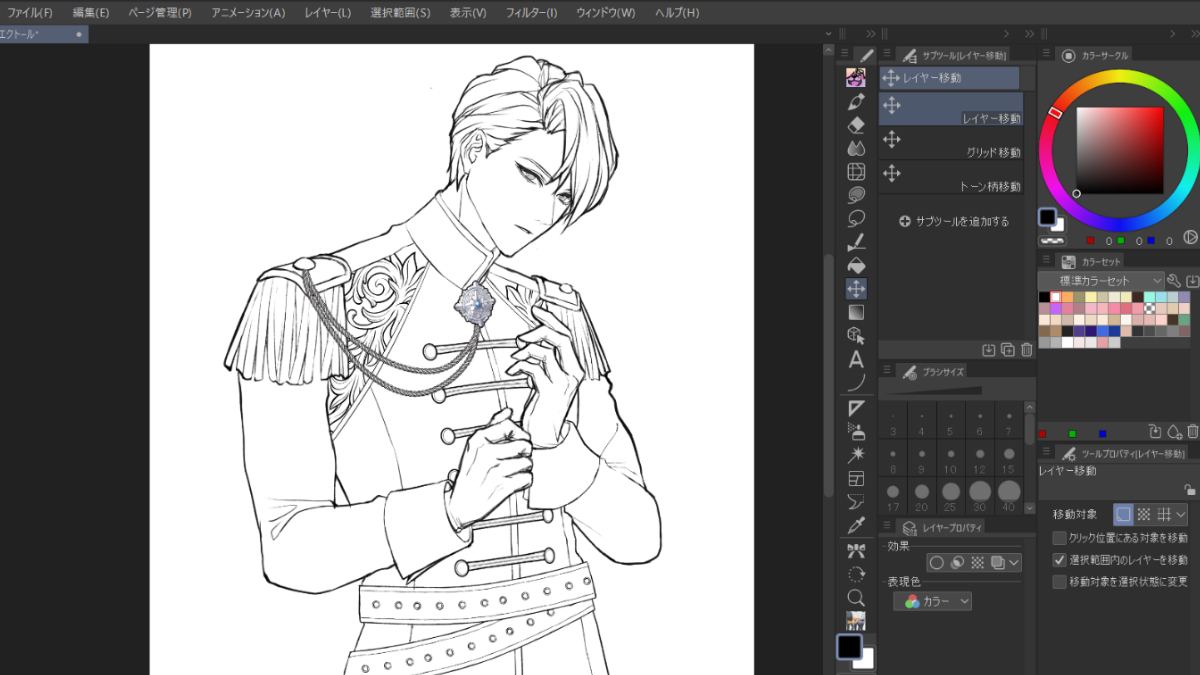Open the レイヤー(L) menu
The width and height of the screenshot is (1200, 675).
[x=328, y=13]
